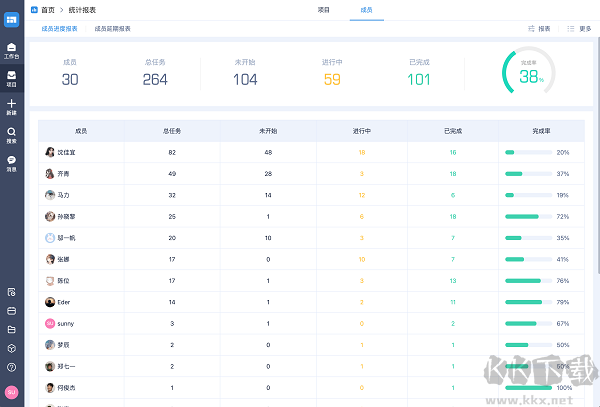
Task: Open 搜索 search from the sidebar
Action: 11,134
